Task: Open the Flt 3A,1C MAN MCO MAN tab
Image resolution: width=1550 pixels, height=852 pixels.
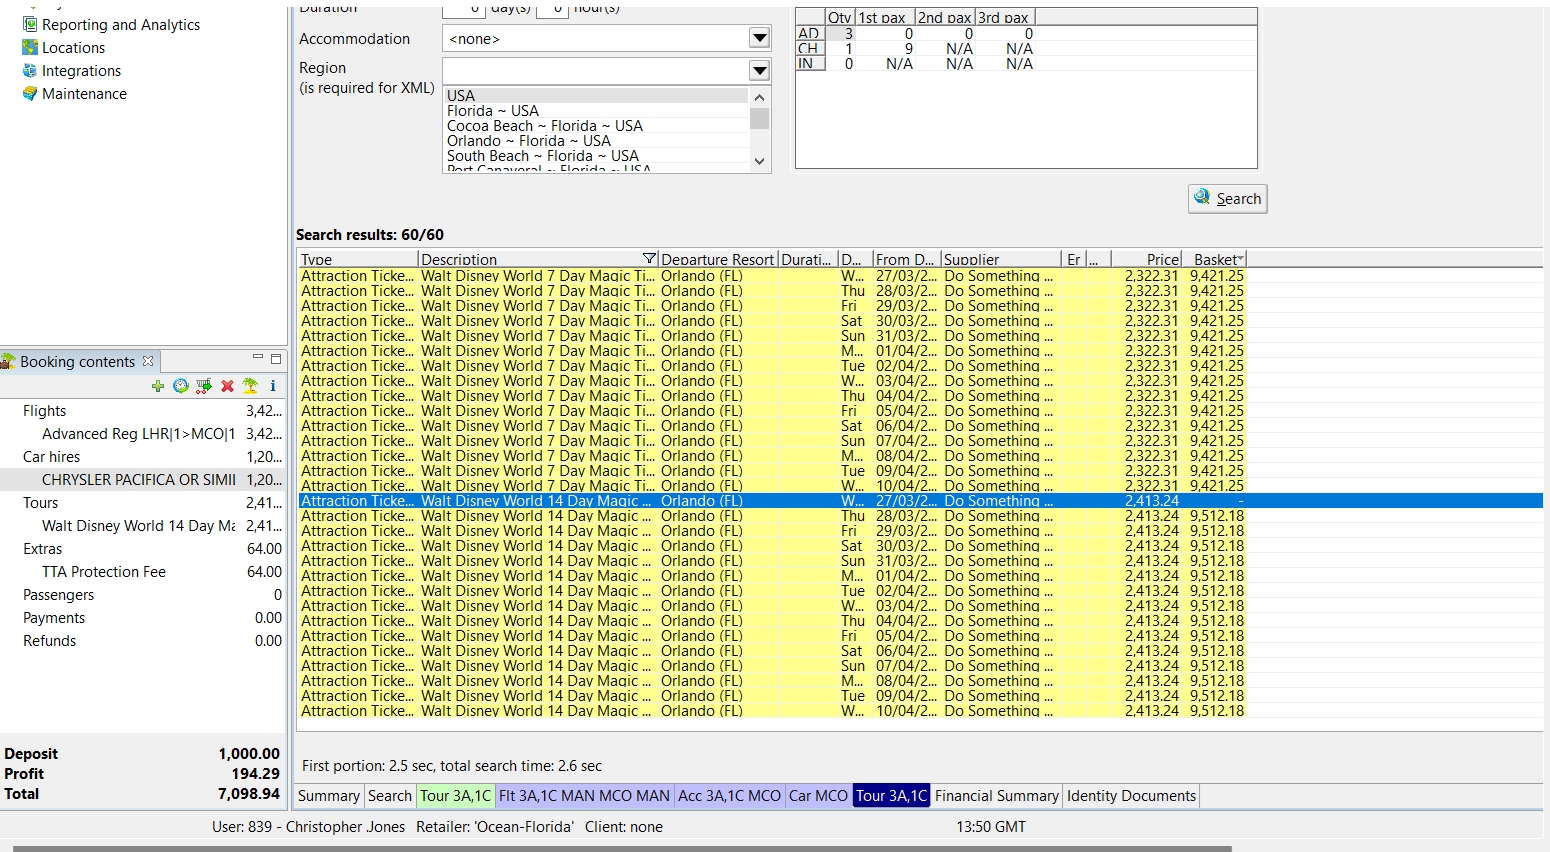Action: 584,796
